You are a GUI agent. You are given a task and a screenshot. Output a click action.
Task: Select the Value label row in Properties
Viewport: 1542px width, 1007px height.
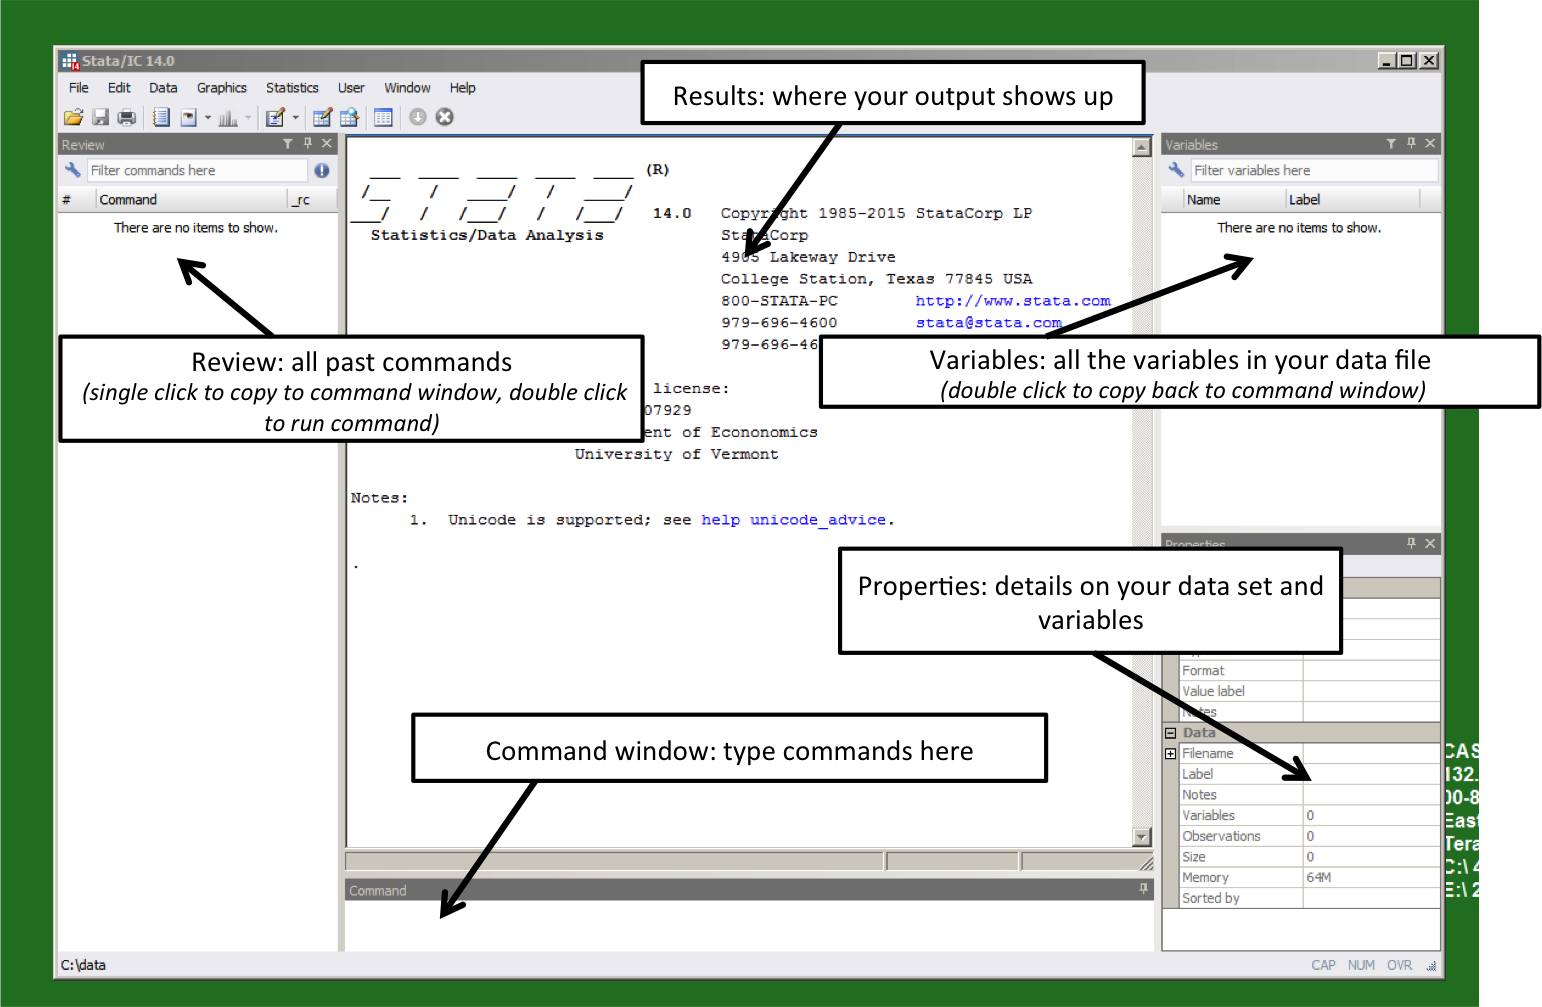1309,691
